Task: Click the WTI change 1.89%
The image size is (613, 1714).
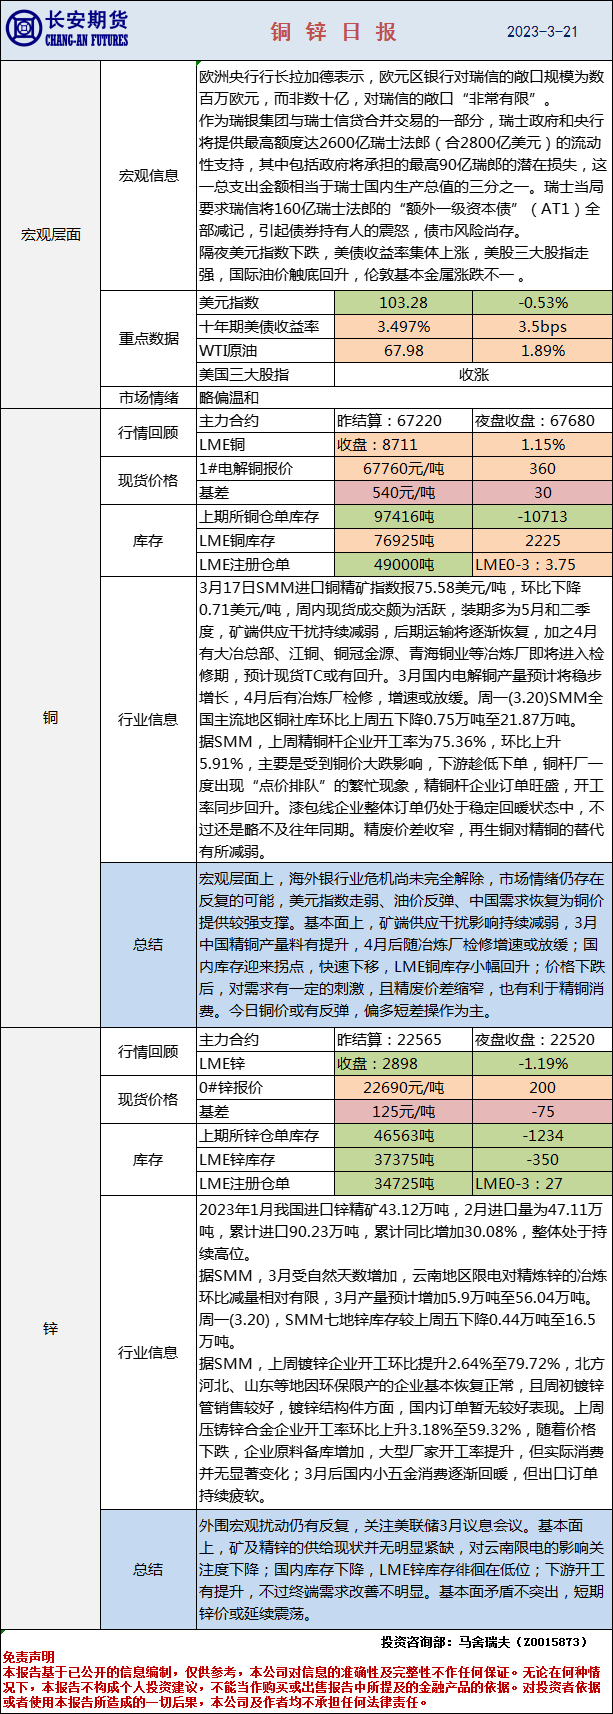Action: (542, 351)
